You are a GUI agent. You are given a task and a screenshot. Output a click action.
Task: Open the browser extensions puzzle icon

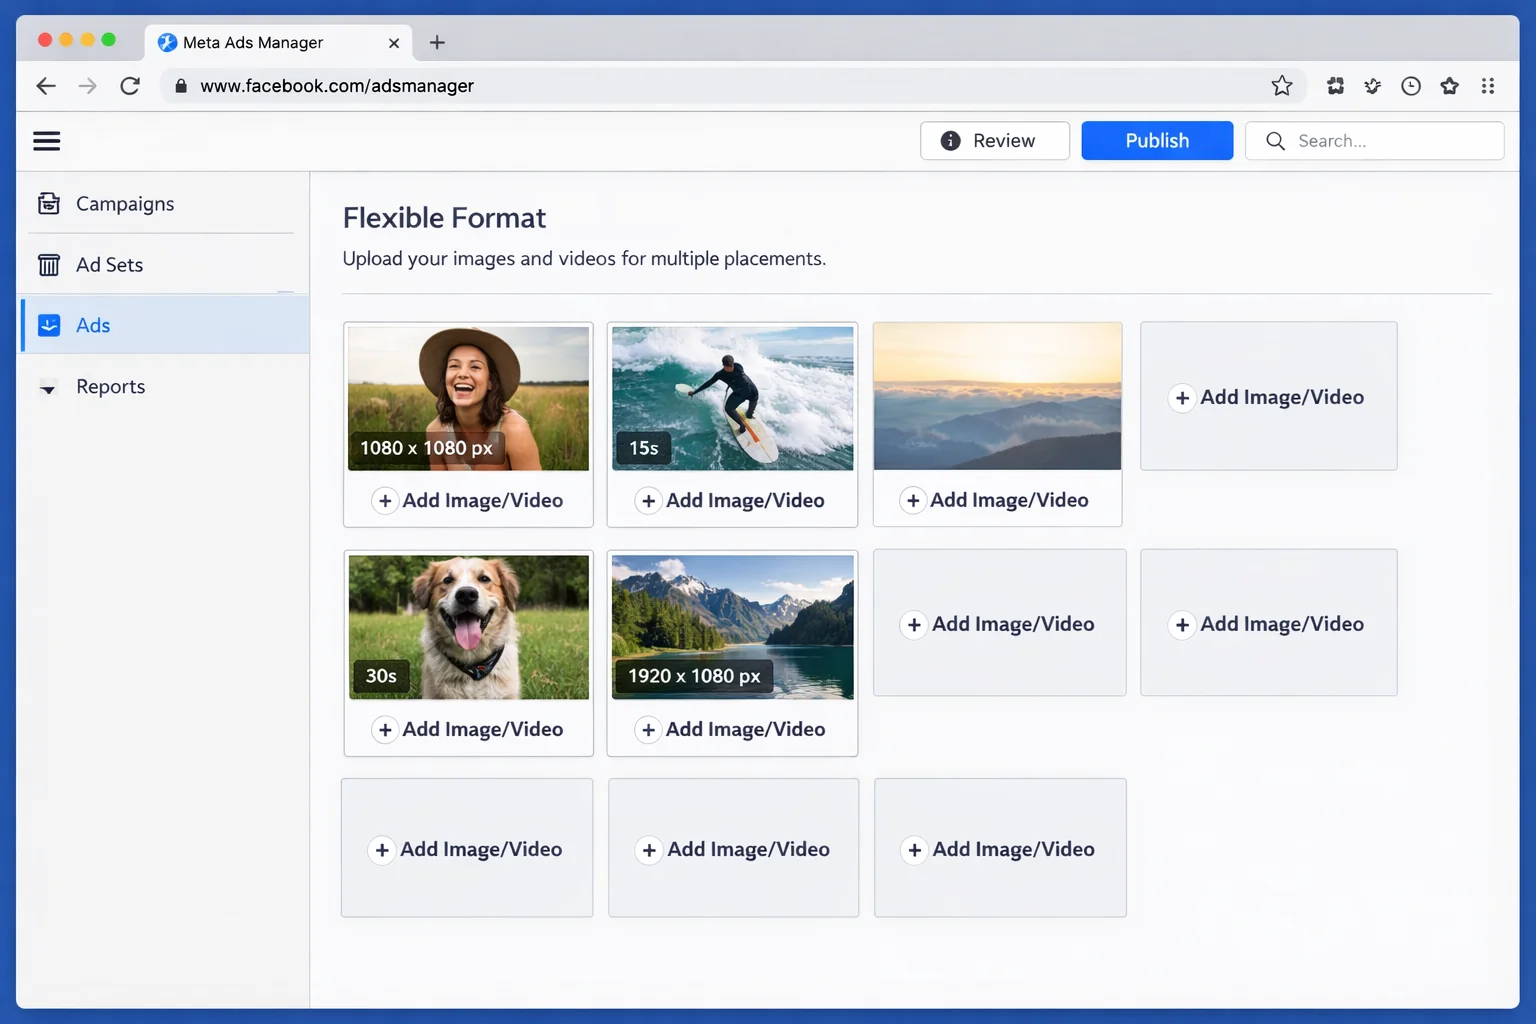1335,86
